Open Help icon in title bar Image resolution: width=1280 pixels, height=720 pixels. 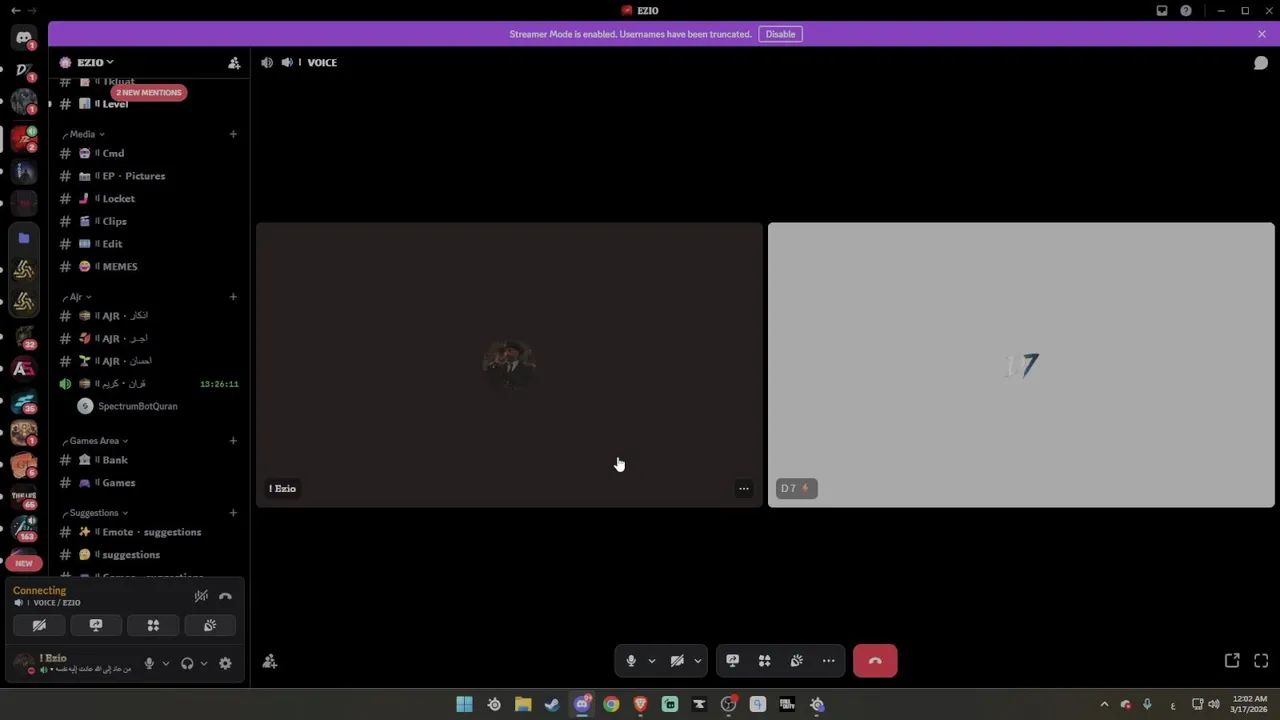[1186, 11]
